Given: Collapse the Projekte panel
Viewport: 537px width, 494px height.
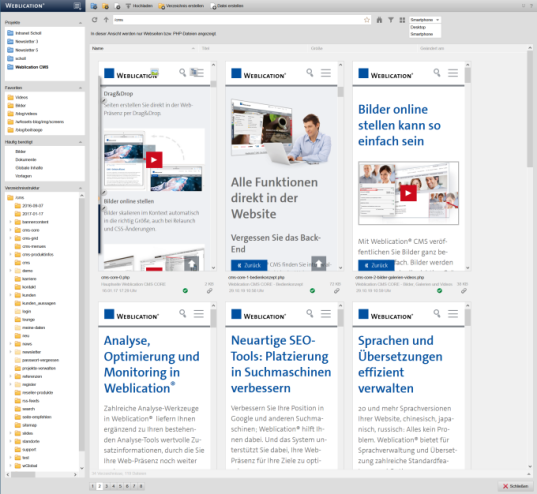Looking at the screenshot, I should [80, 23].
